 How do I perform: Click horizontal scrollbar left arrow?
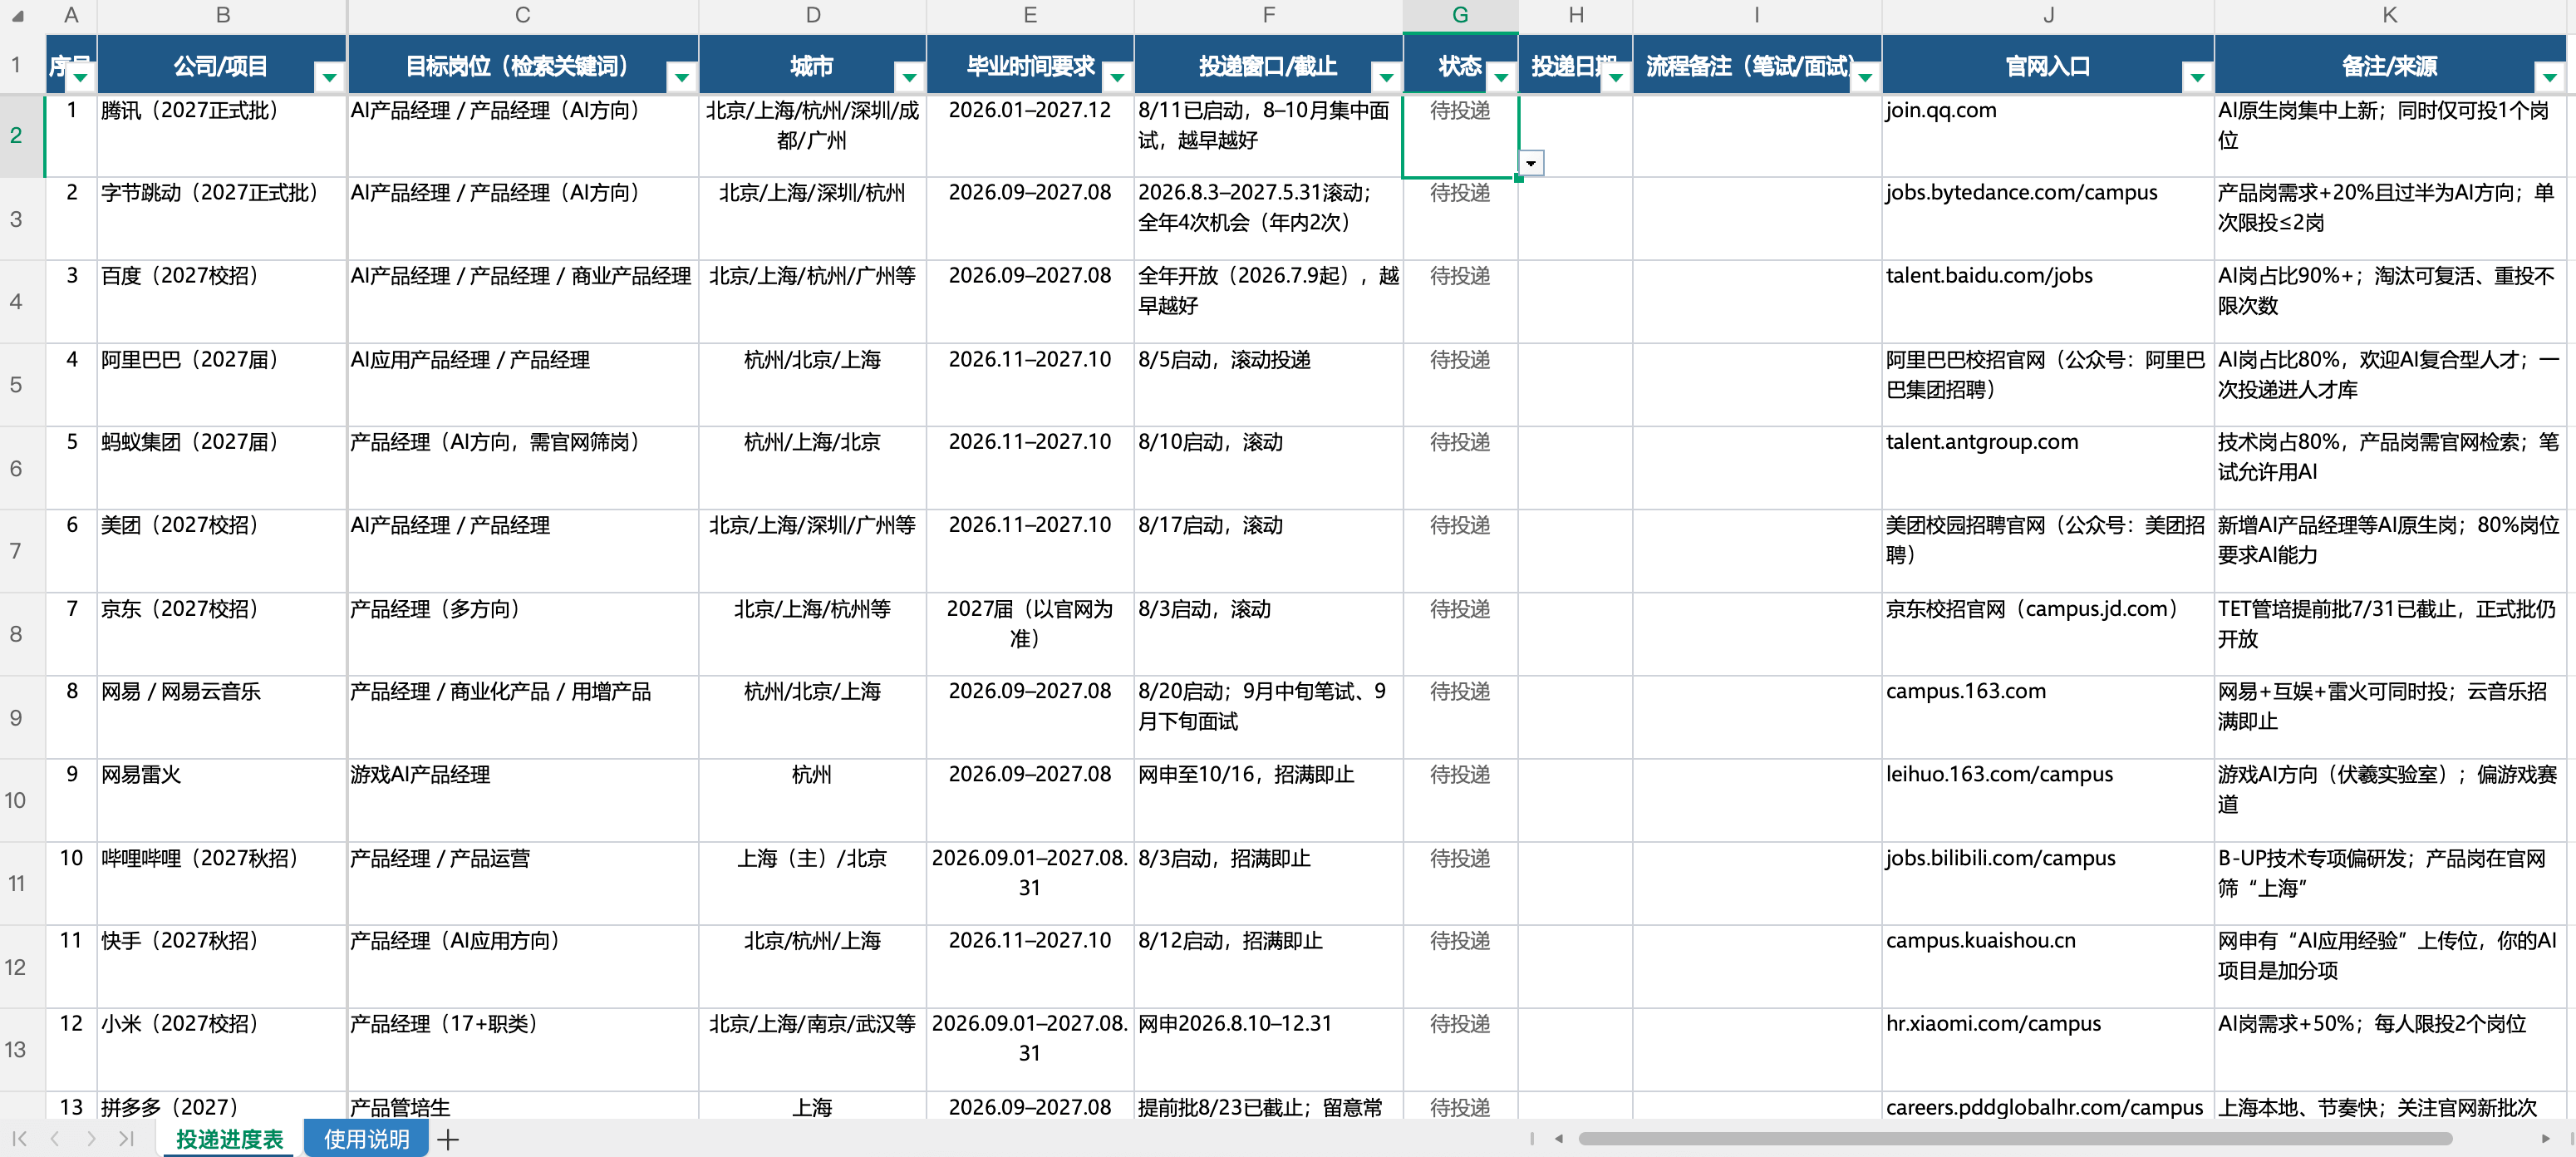[1559, 1139]
